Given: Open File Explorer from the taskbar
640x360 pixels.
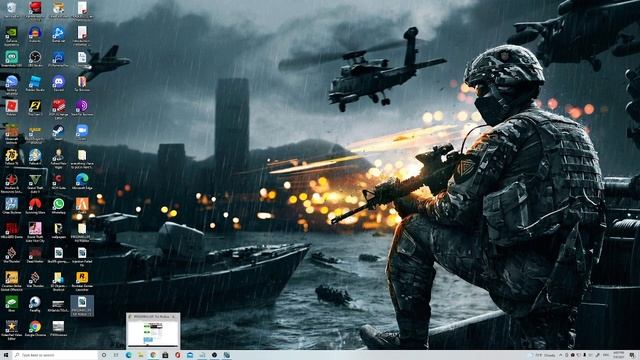Looking at the screenshot, I should [141, 355].
